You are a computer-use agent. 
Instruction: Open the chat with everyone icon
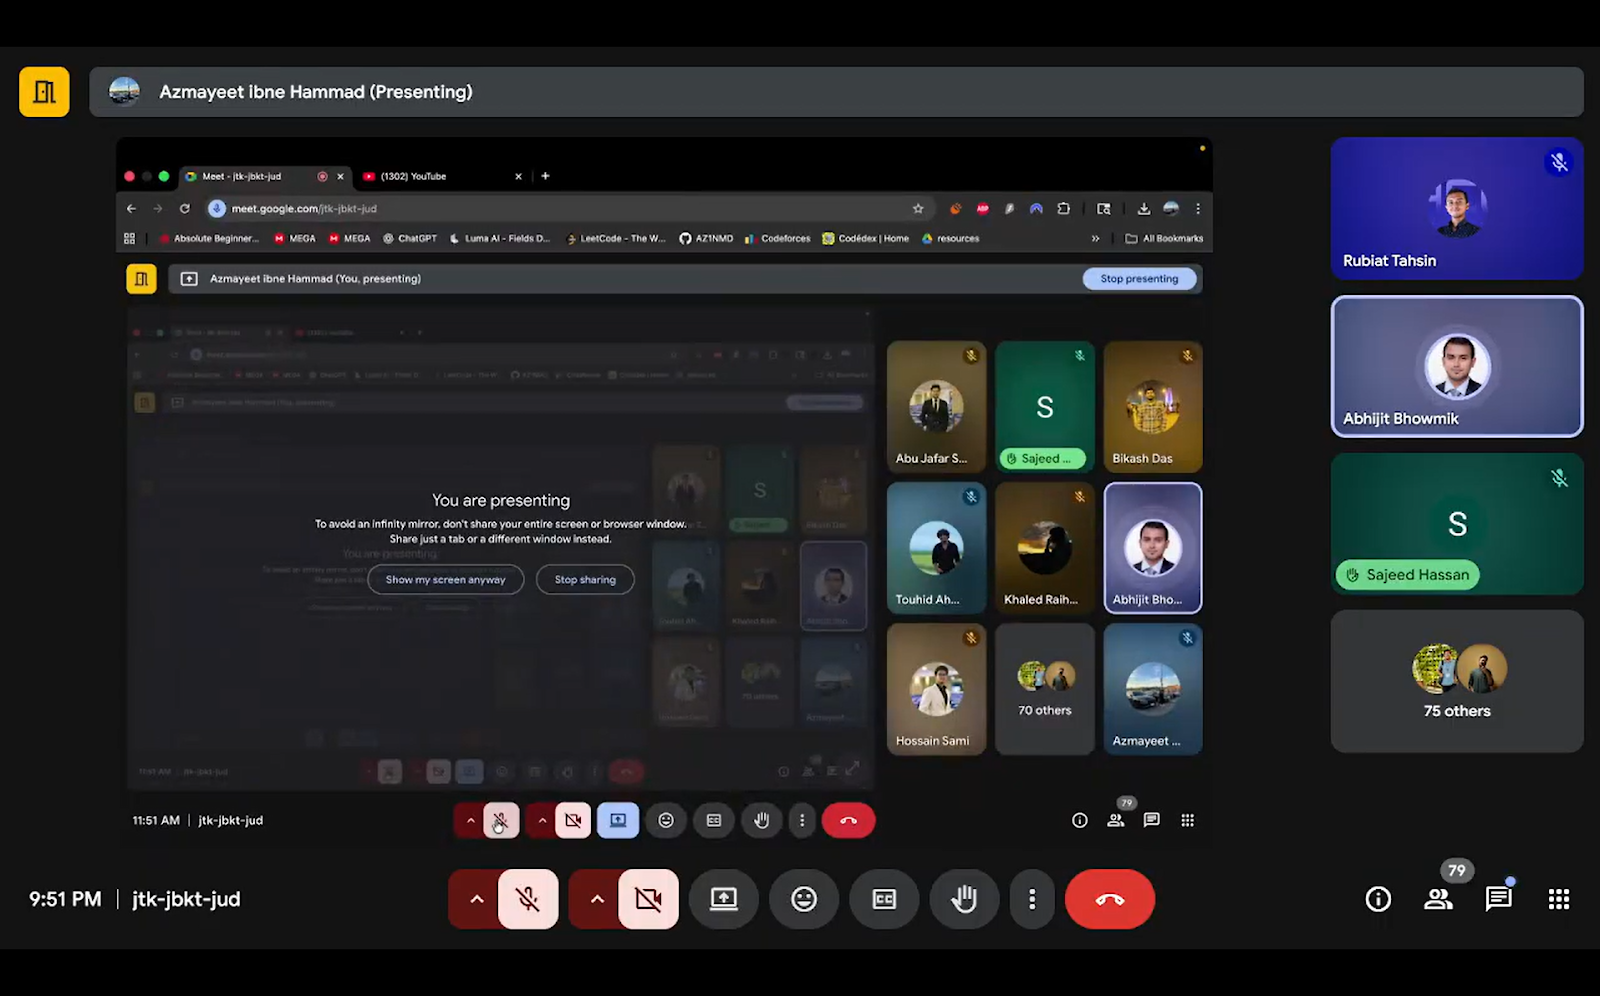[x=1498, y=899]
